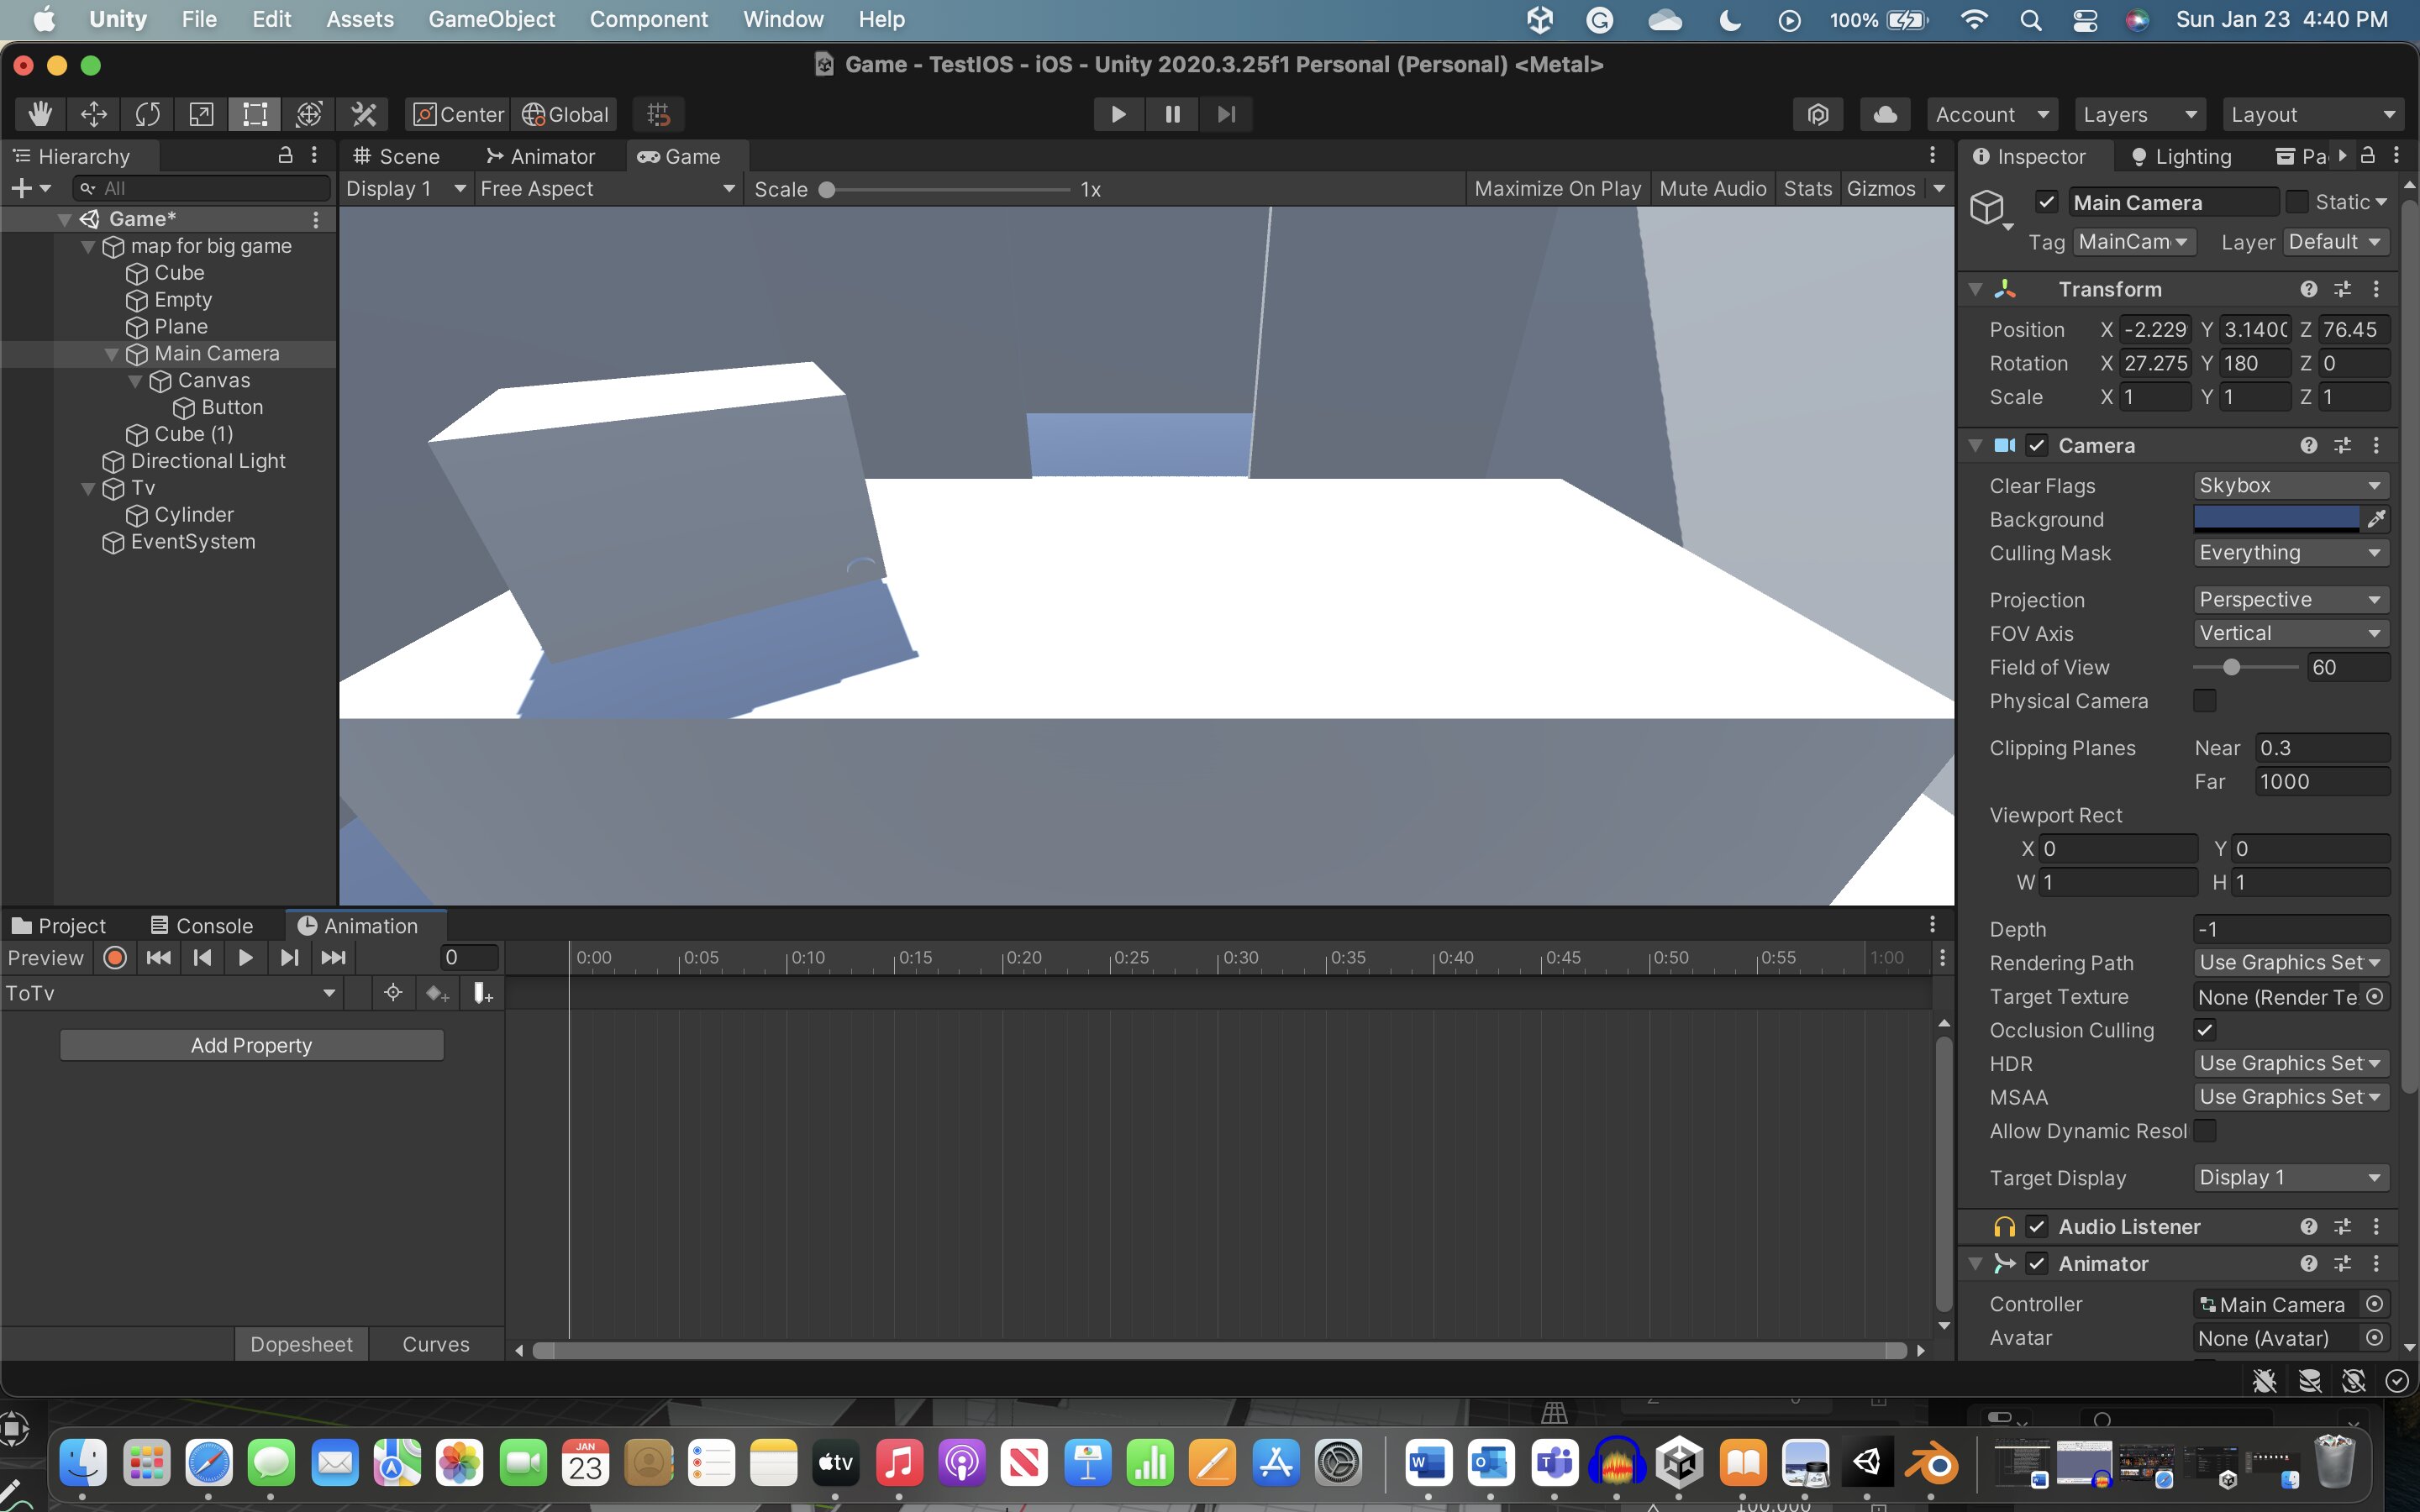Open the GameObject menu
This screenshot has height=1512, width=2420.
click(x=491, y=19)
